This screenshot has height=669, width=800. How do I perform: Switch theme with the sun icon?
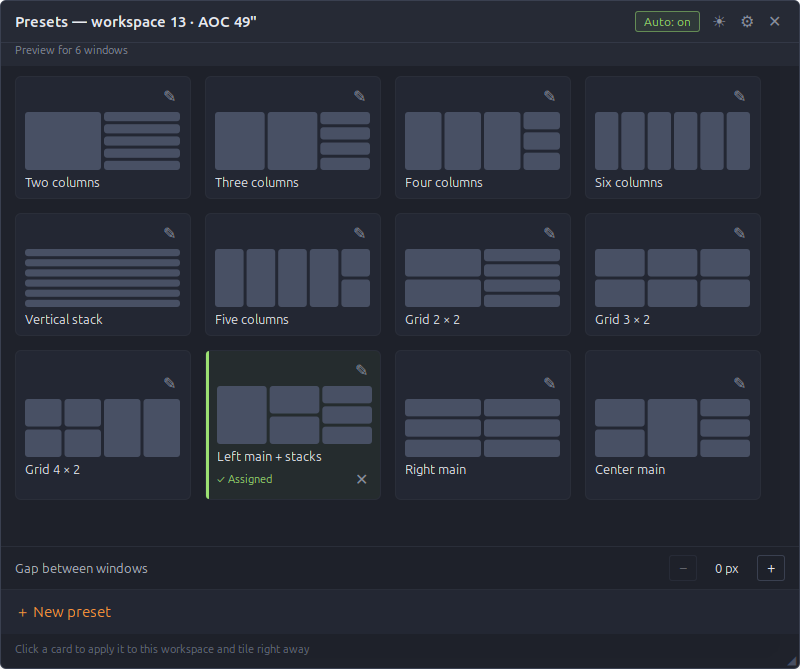tap(719, 21)
